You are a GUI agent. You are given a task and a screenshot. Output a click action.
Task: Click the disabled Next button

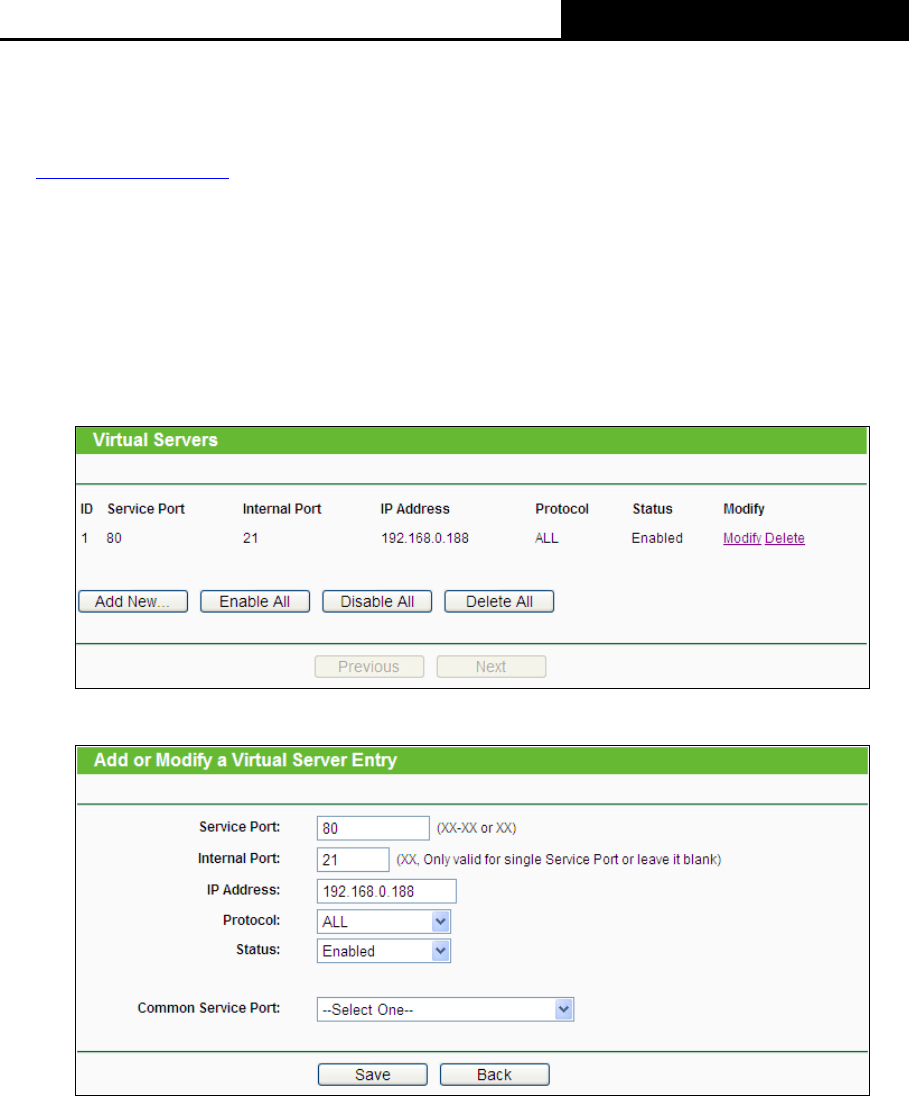(491, 666)
